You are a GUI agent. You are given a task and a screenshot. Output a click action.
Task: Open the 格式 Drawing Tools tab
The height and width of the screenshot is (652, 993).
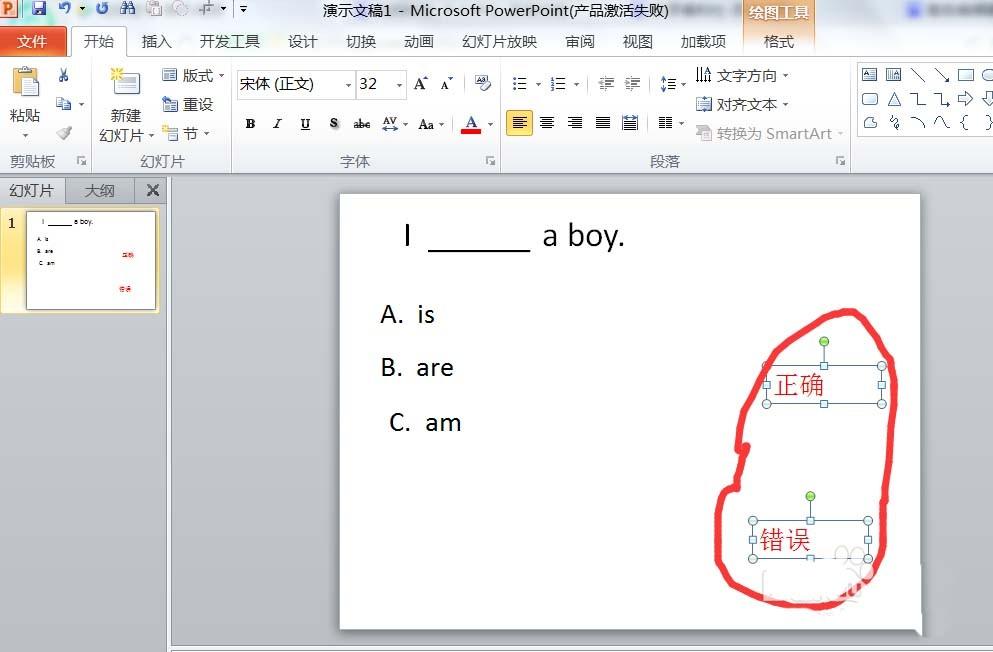click(x=779, y=41)
